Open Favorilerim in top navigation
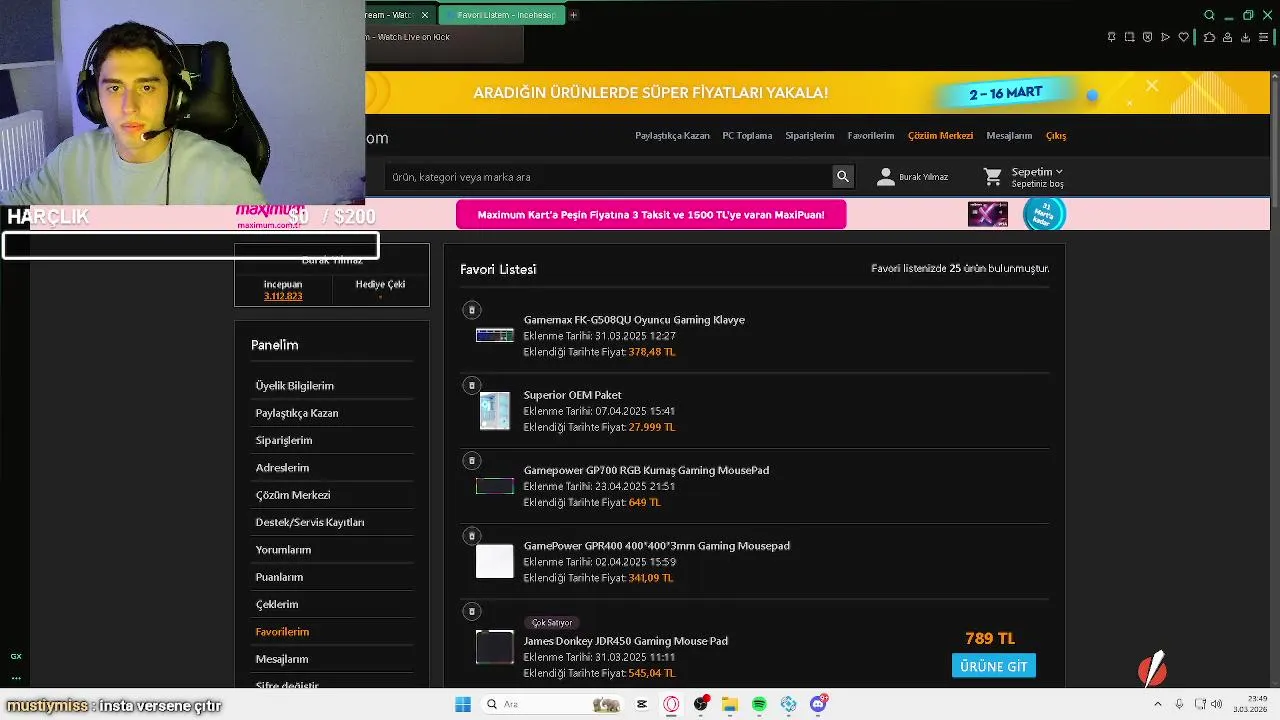The height and width of the screenshot is (720, 1280). (x=871, y=136)
